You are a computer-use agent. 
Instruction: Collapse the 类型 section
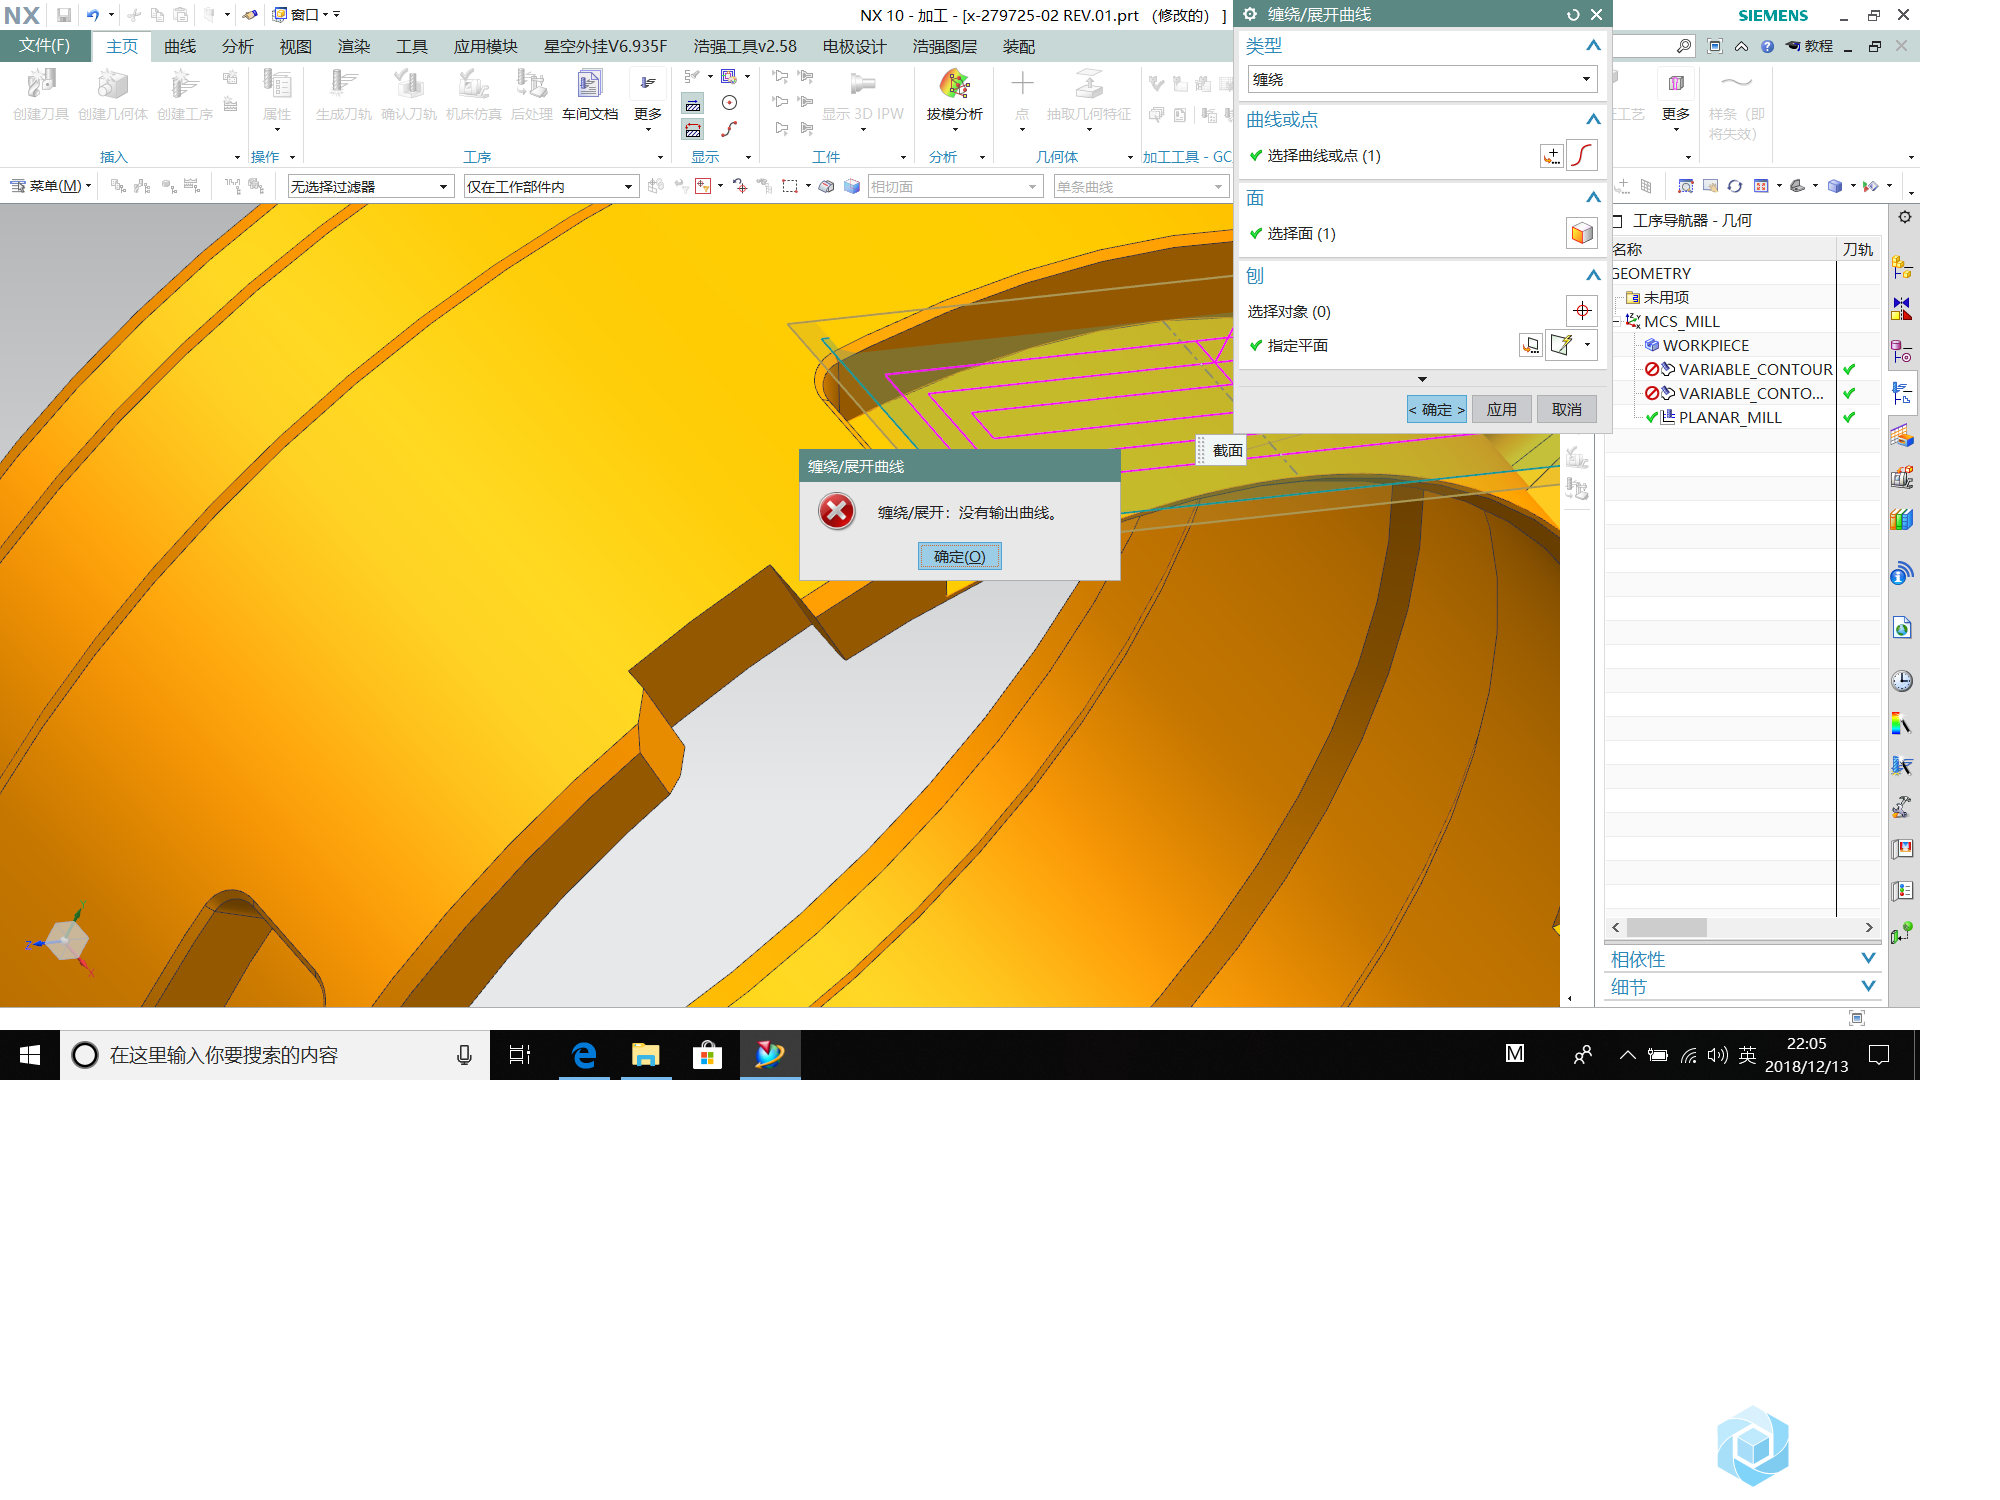[1593, 46]
